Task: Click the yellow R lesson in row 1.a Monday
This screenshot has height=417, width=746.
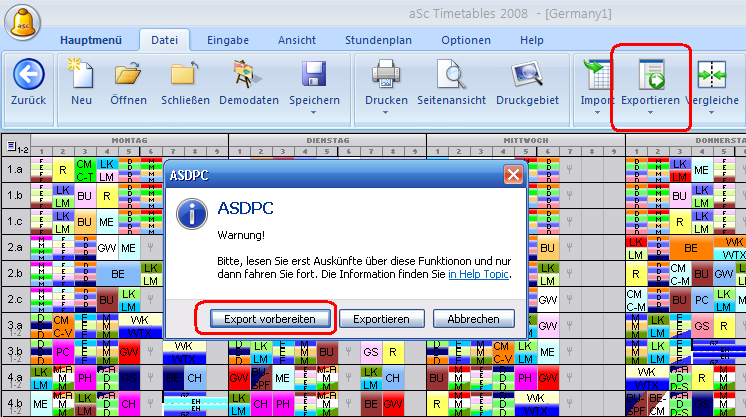Action: click(63, 170)
